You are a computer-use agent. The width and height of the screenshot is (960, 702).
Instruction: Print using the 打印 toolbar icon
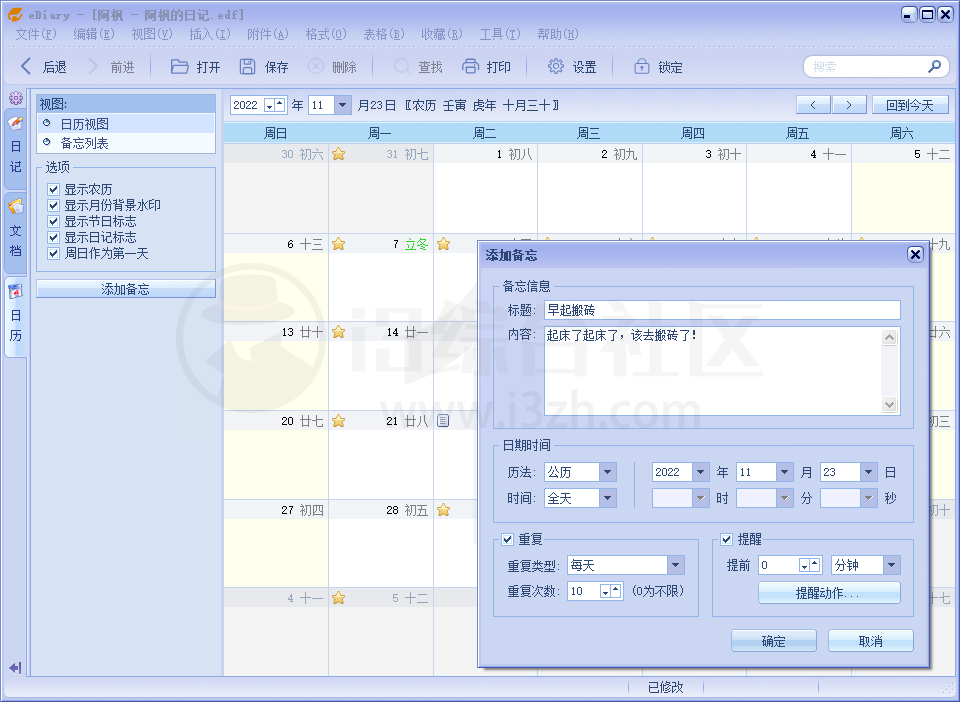[x=470, y=66]
